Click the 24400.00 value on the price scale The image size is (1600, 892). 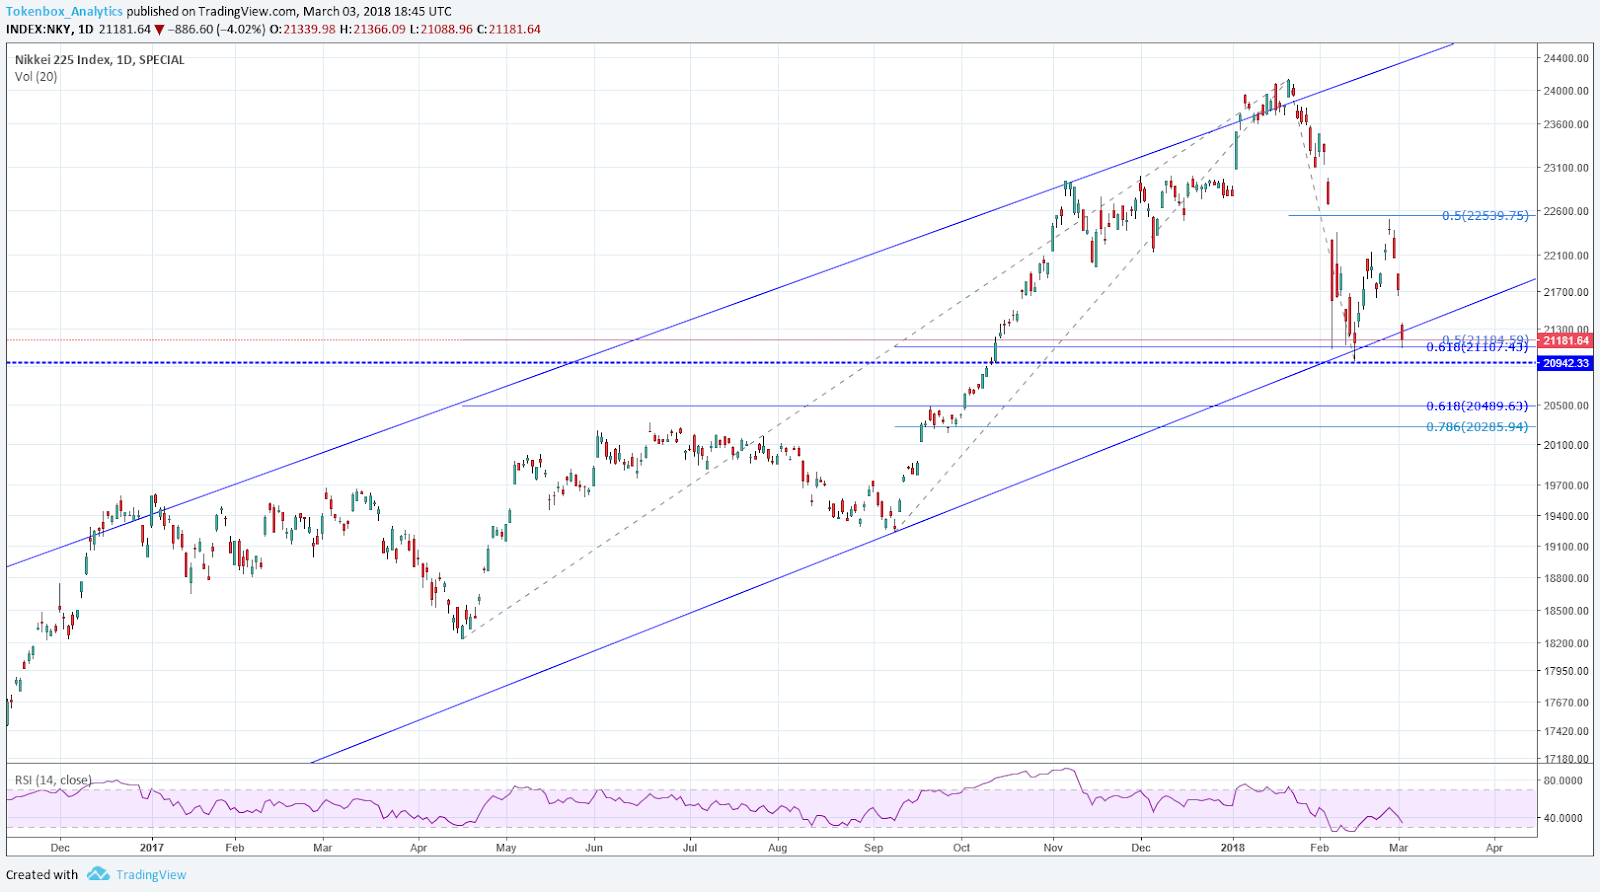coord(1566,59)
